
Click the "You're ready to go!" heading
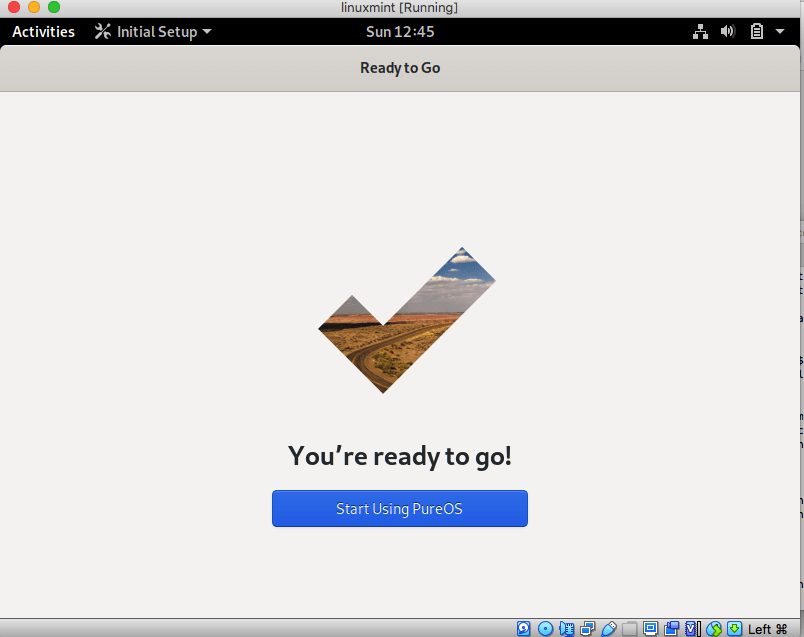(x=399, y=456)
